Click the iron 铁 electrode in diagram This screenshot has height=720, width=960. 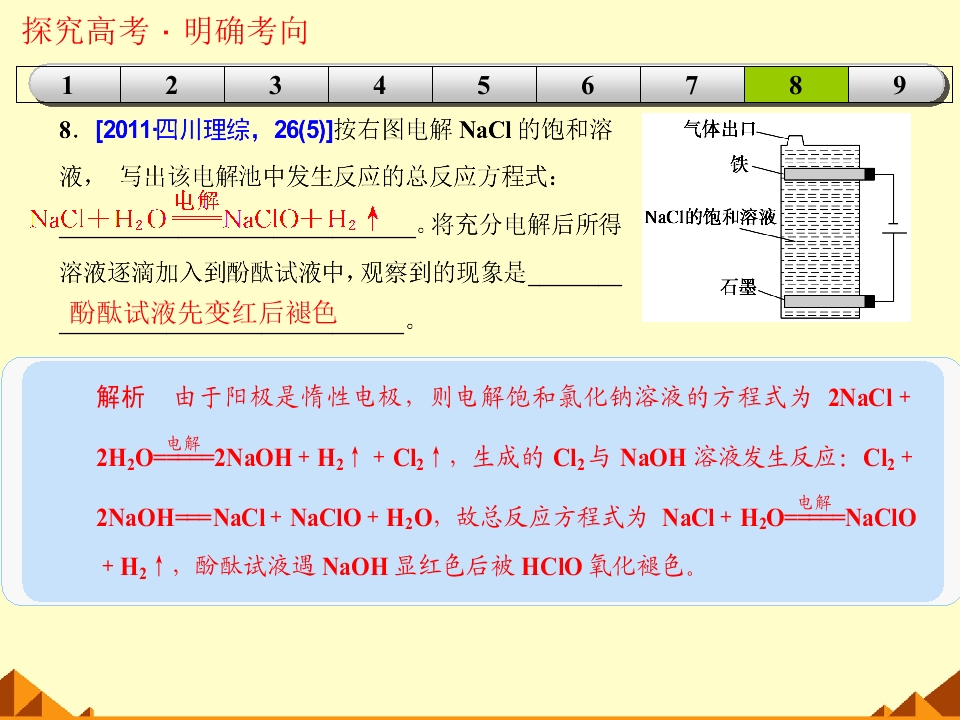click(x=829, y=174)
